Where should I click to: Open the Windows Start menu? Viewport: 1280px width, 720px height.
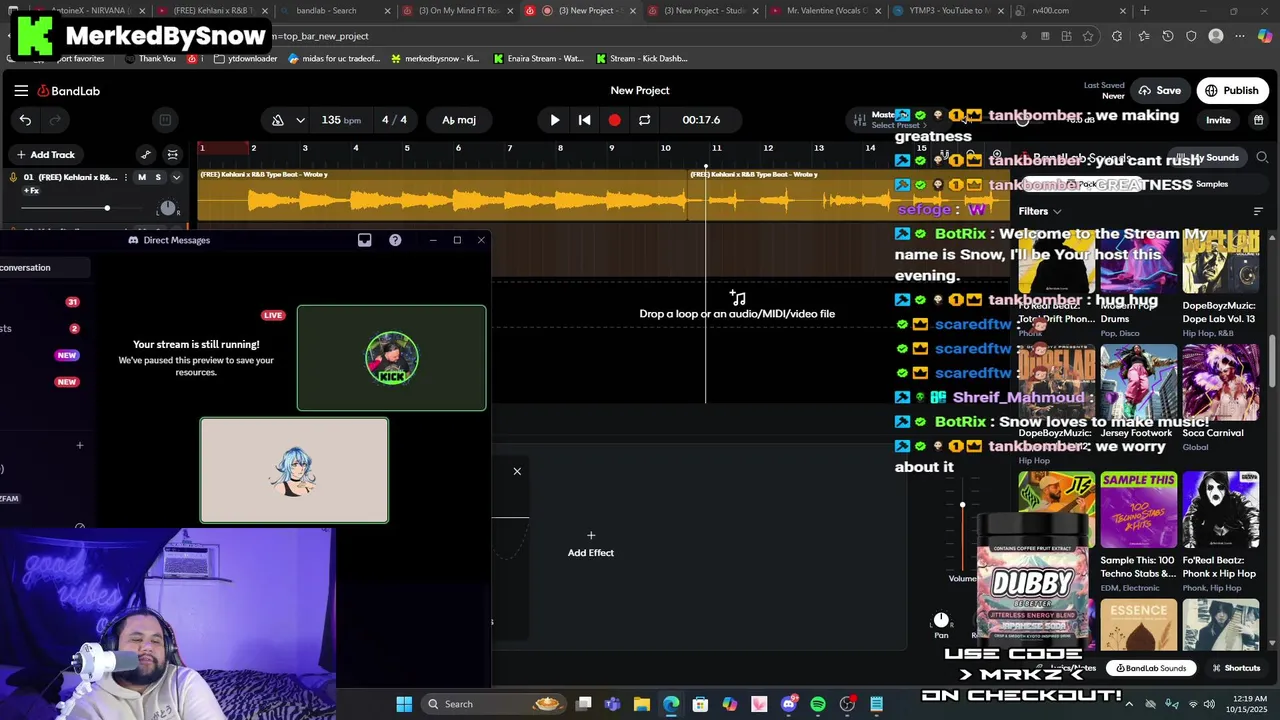404,704
